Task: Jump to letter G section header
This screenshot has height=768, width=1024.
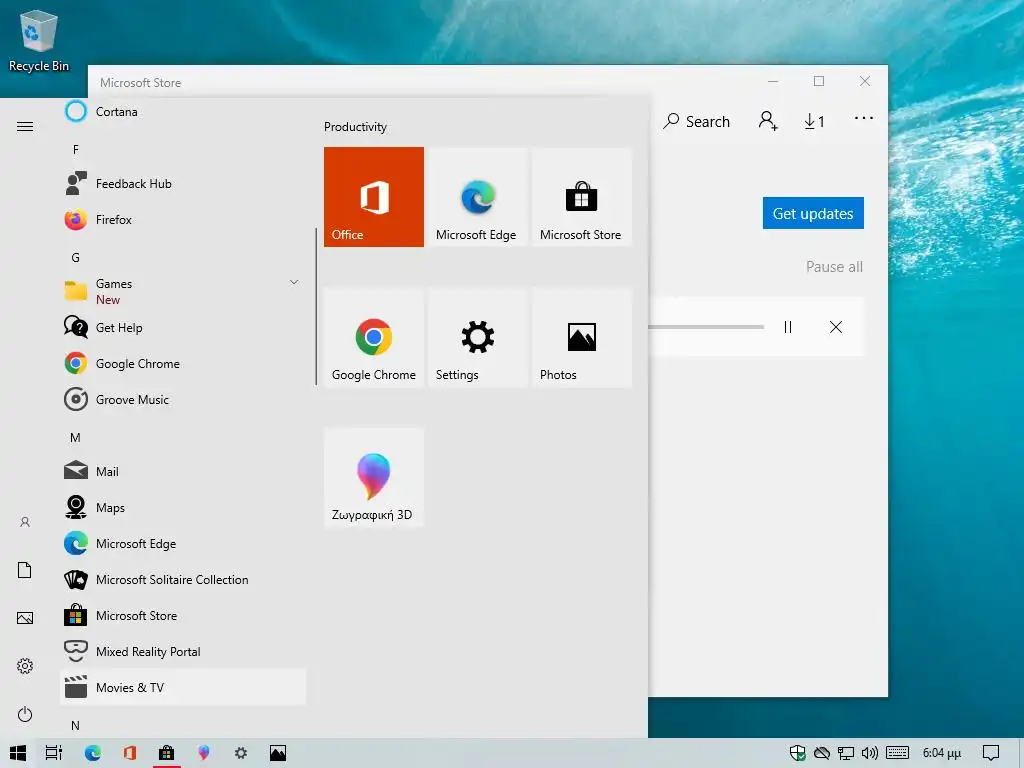Action: pos(76,257)
